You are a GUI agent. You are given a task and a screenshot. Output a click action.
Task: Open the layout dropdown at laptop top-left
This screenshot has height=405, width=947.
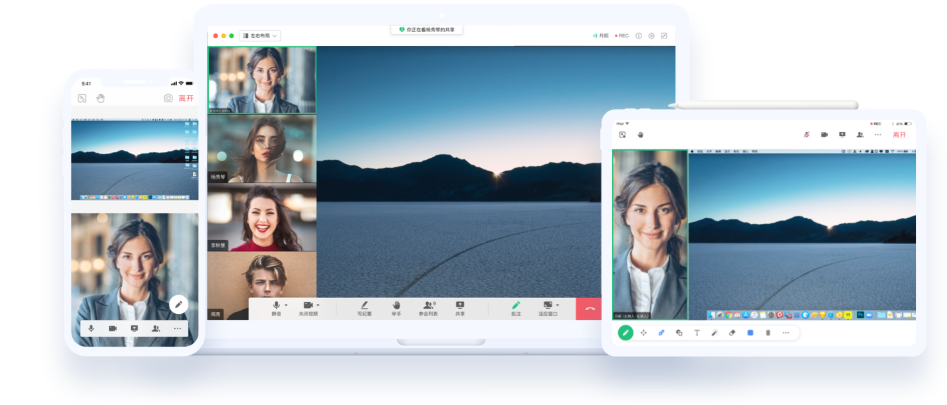tap(260, 36)
